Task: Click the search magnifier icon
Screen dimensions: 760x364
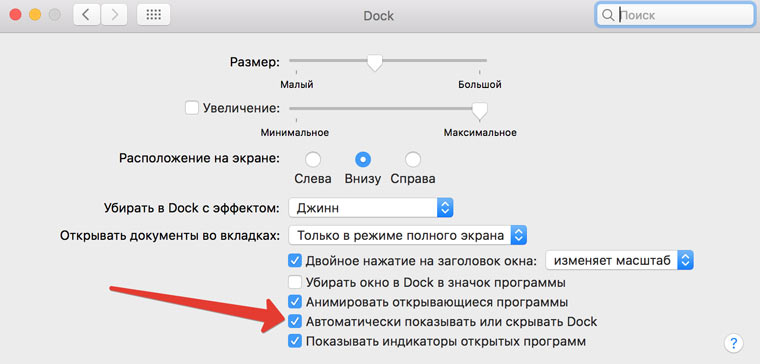Action: tap(607, 15)
